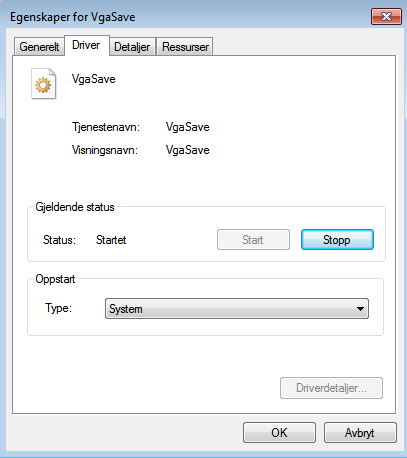
Task: Click the Tjenestenavn: label
Action: [x=106, y=127]
